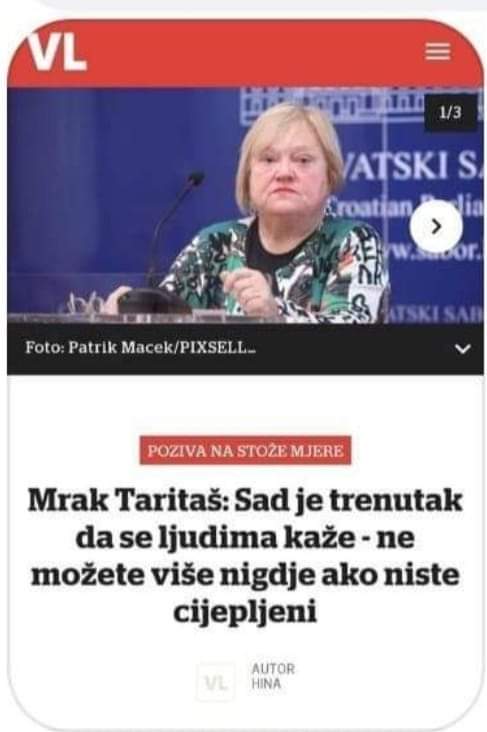Go to the next gallery photo
Screen dimensions: 487x732
[436, 227]
